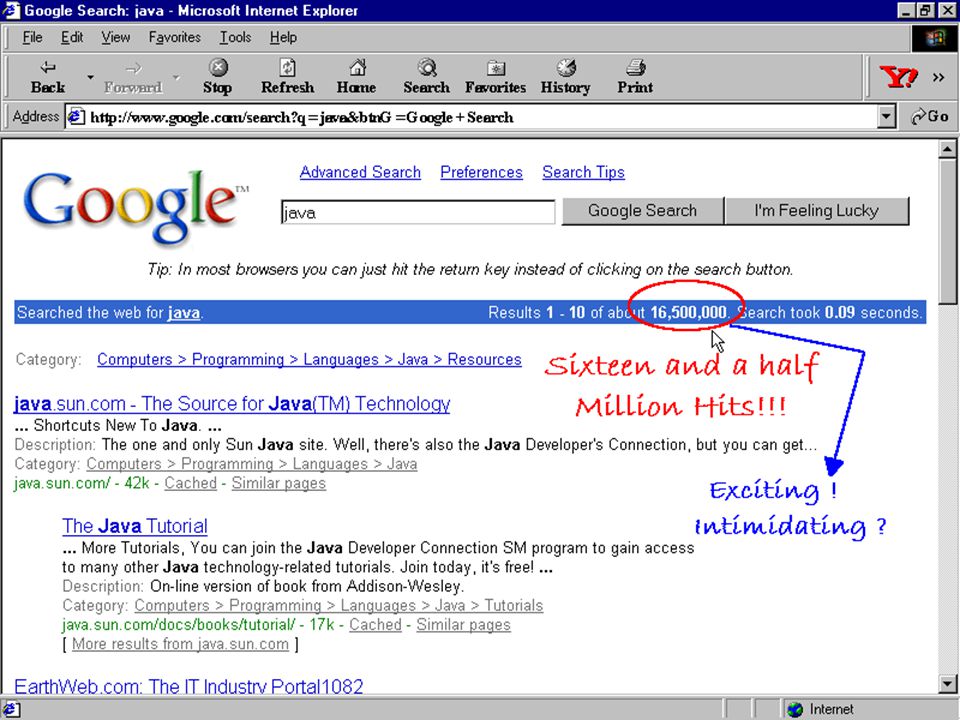Open the Edit menu
The width and height of the screenshot is (960, 720).
tap(72, 37)
